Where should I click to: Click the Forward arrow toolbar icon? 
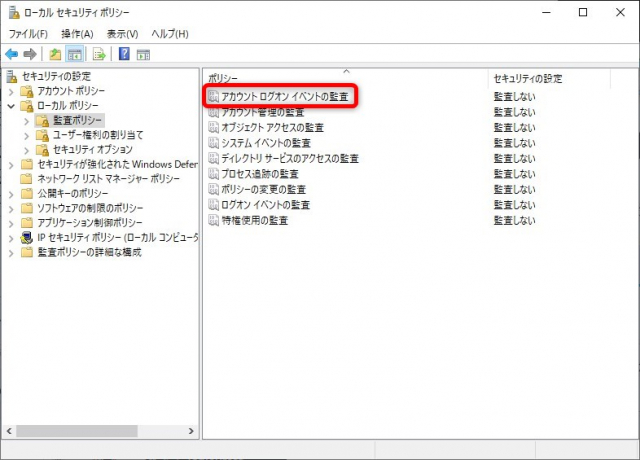click(x=30, y=54)
